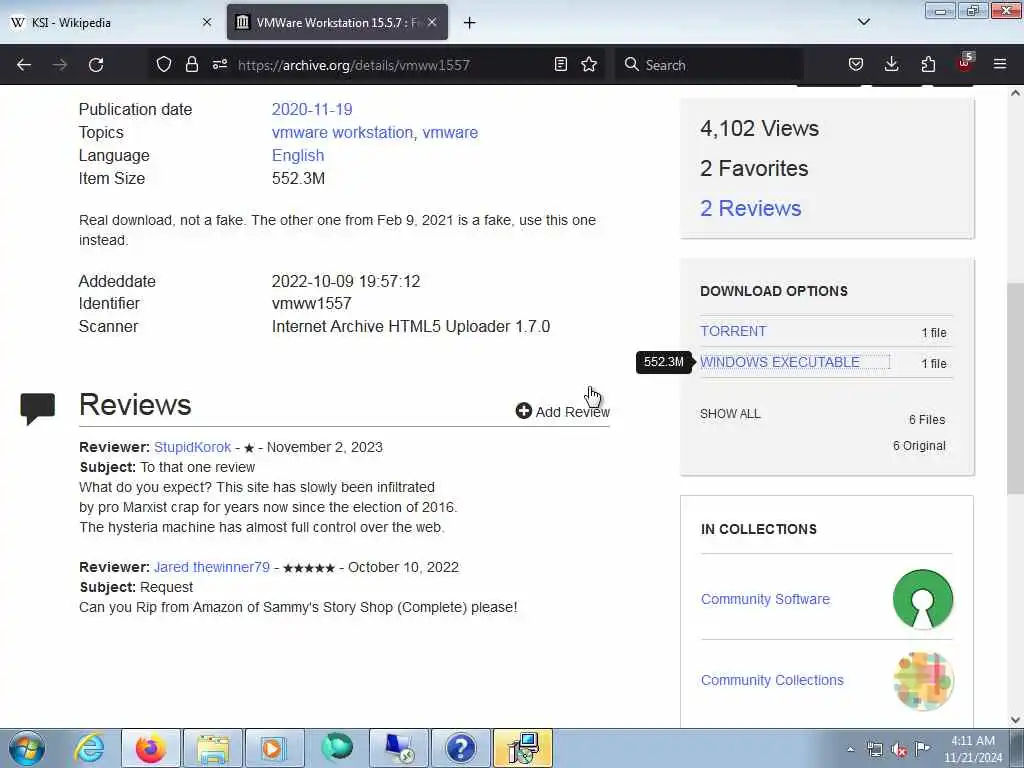1024x768 pixels.
Task: Click the green globe taskbar icon
Action: coord(337,748)
